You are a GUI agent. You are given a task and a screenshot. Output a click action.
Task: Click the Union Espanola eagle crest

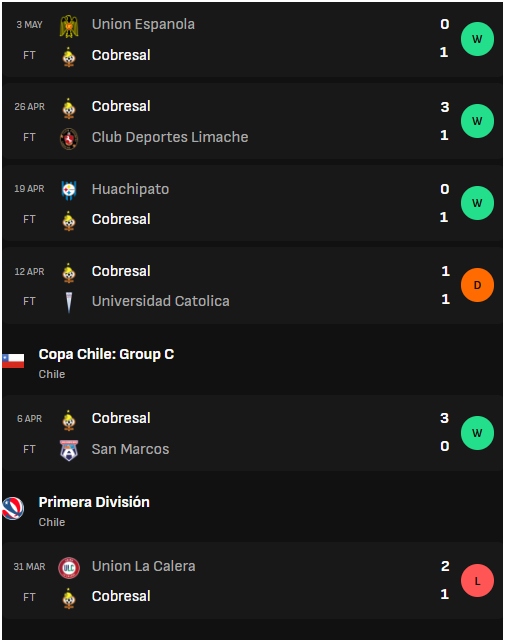pos(69,26)
